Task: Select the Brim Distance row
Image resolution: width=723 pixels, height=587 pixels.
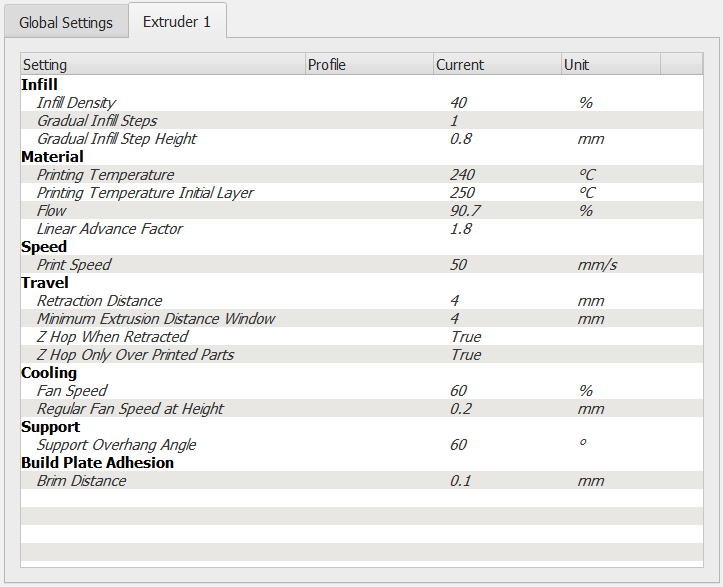Action: (x=362, y=480)
